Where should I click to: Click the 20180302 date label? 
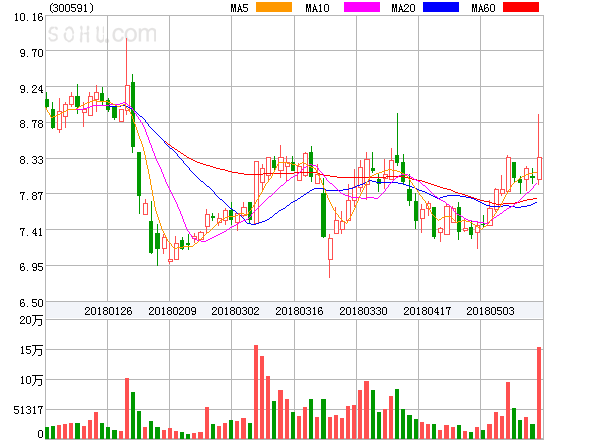[235, 311]
